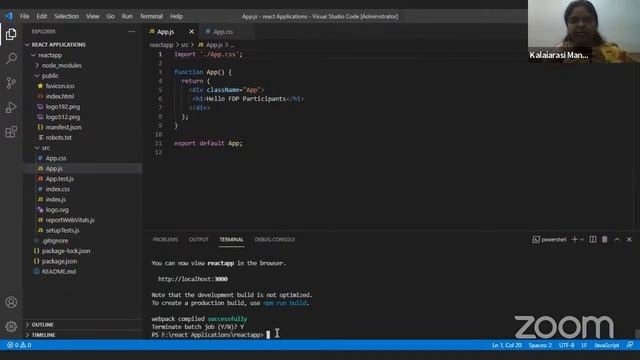Open the Run menu

click(127, 16)
